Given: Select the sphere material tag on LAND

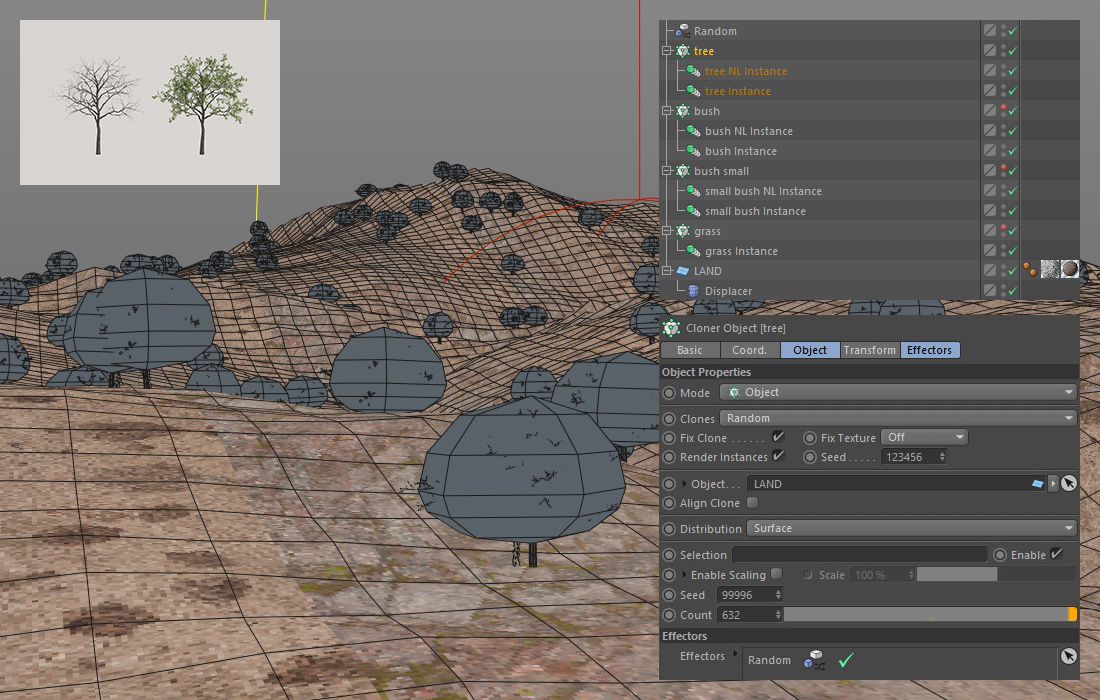Looking at the screenshot, I should [1070, 270].
